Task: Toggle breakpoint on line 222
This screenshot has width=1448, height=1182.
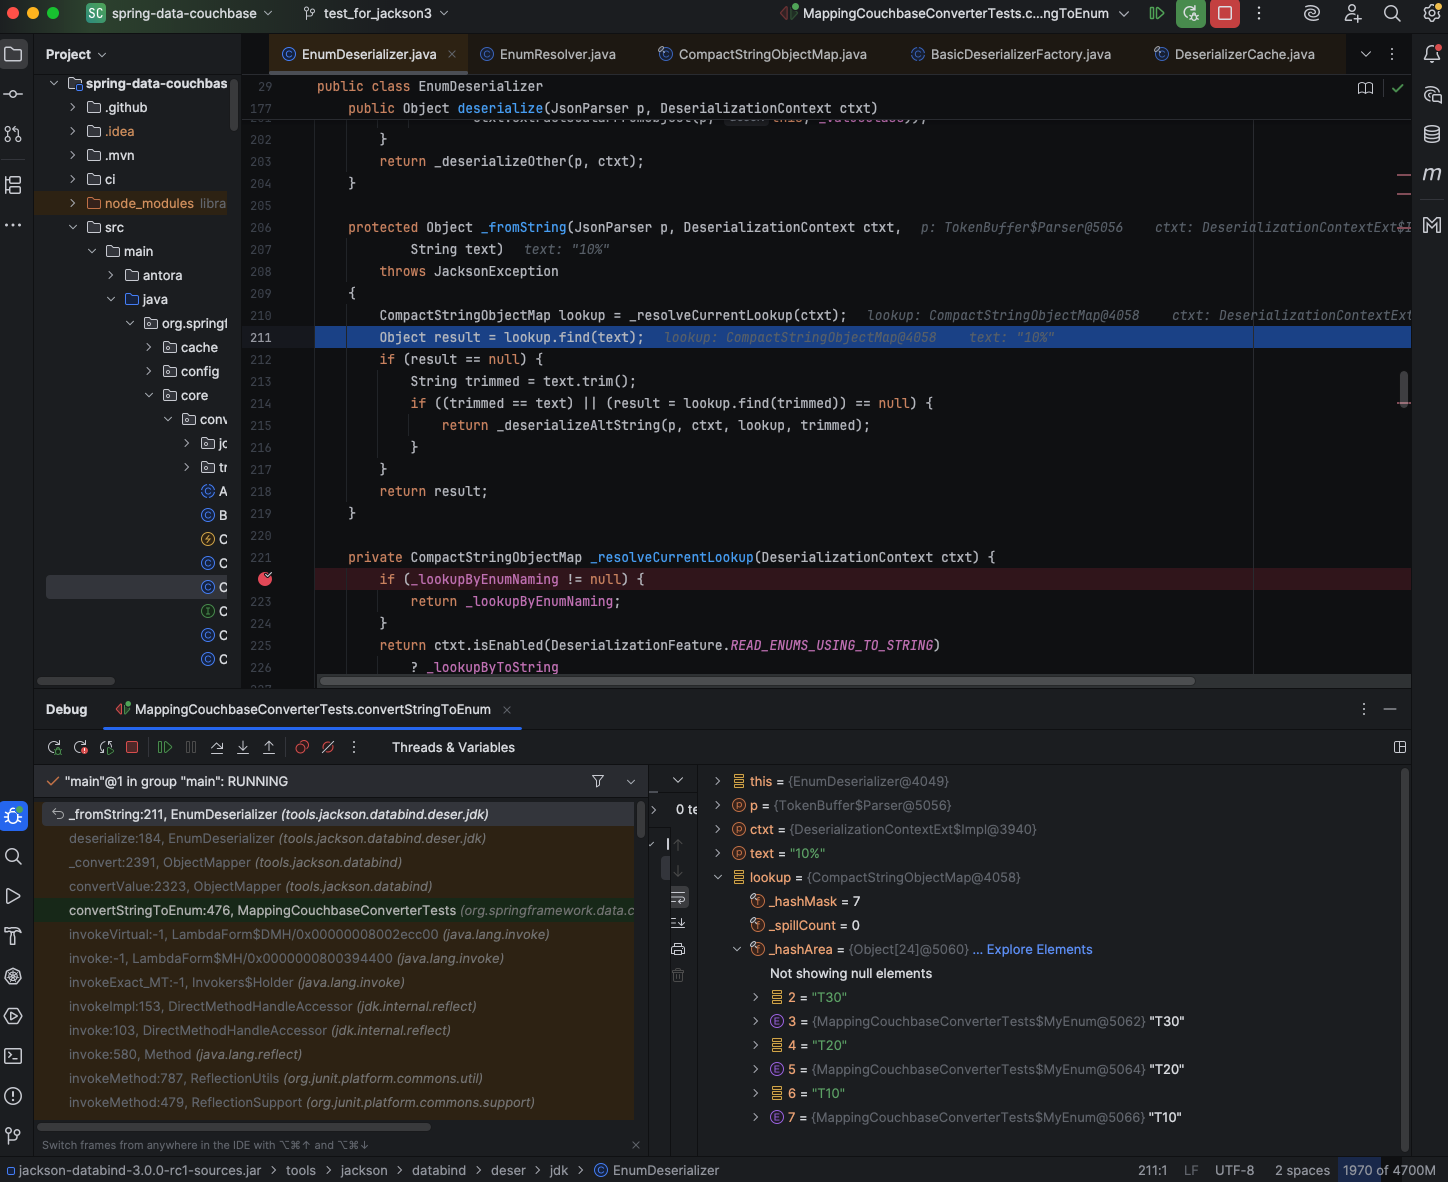Action: pos(265,579)
